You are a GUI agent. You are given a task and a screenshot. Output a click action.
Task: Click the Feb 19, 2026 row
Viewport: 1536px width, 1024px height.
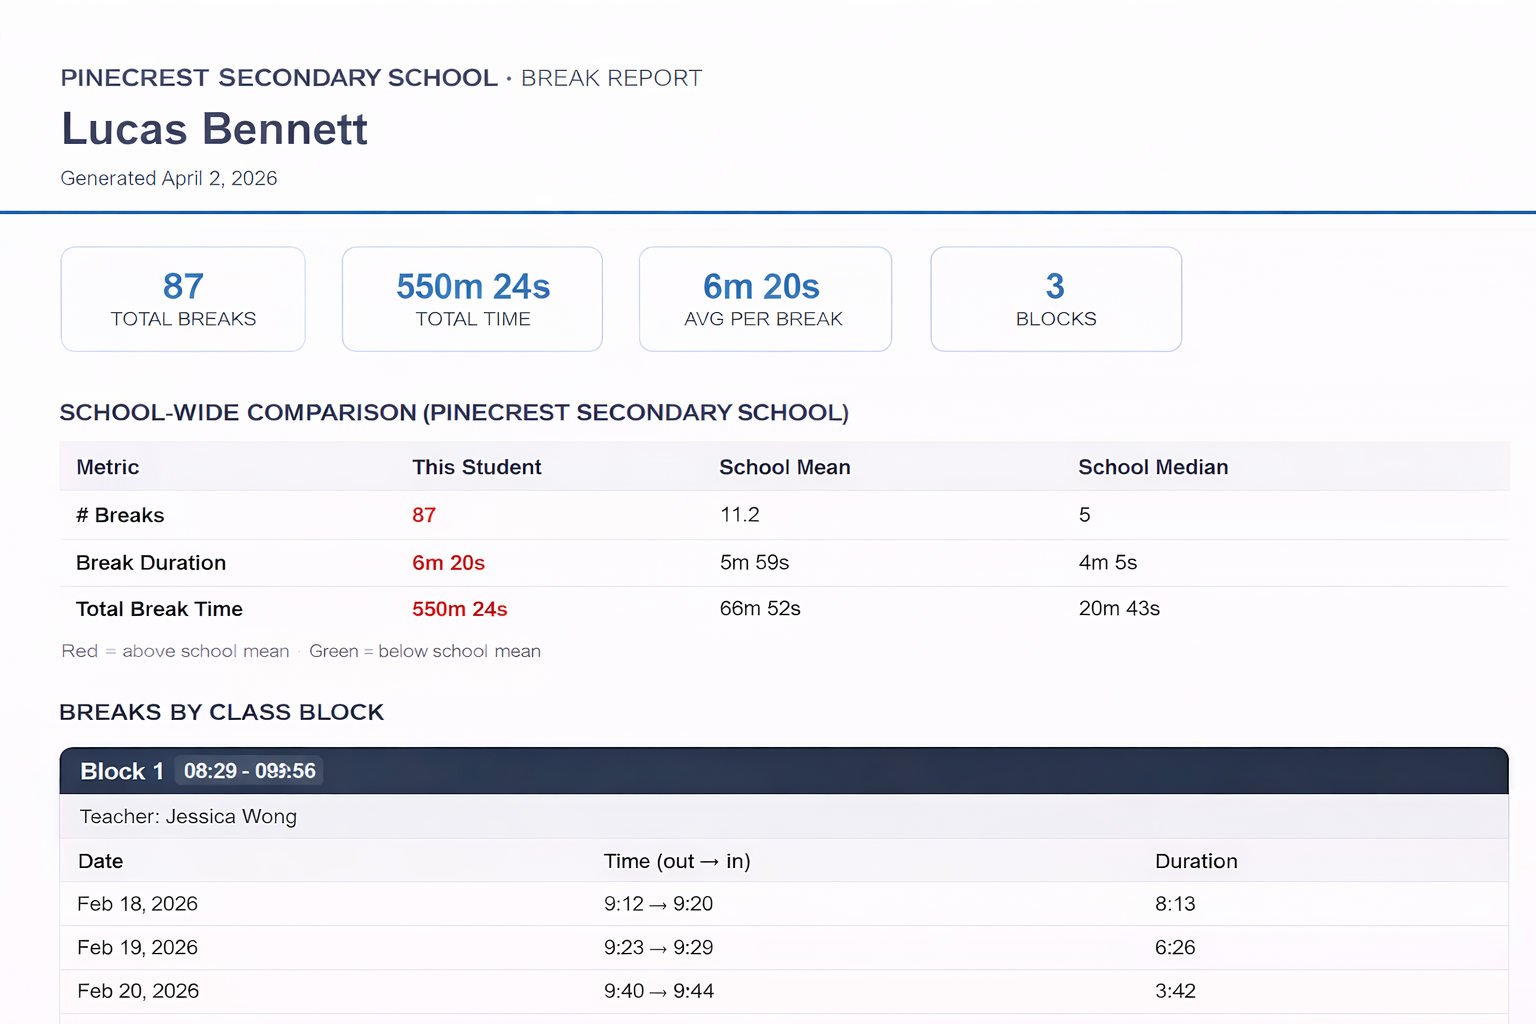[137, 947]
